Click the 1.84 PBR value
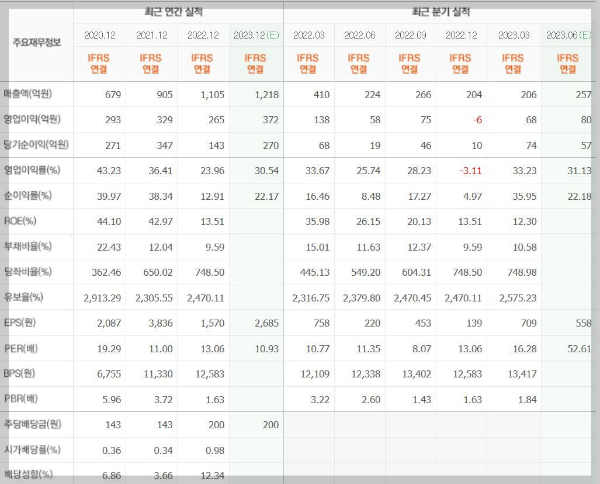Screen dimensions: 600x484 527,399
